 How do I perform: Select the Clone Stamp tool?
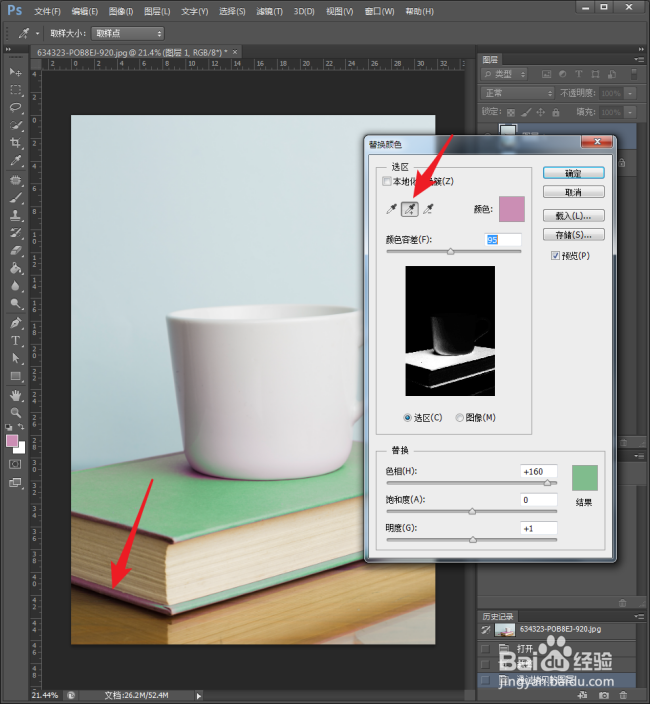coord(16,216)
